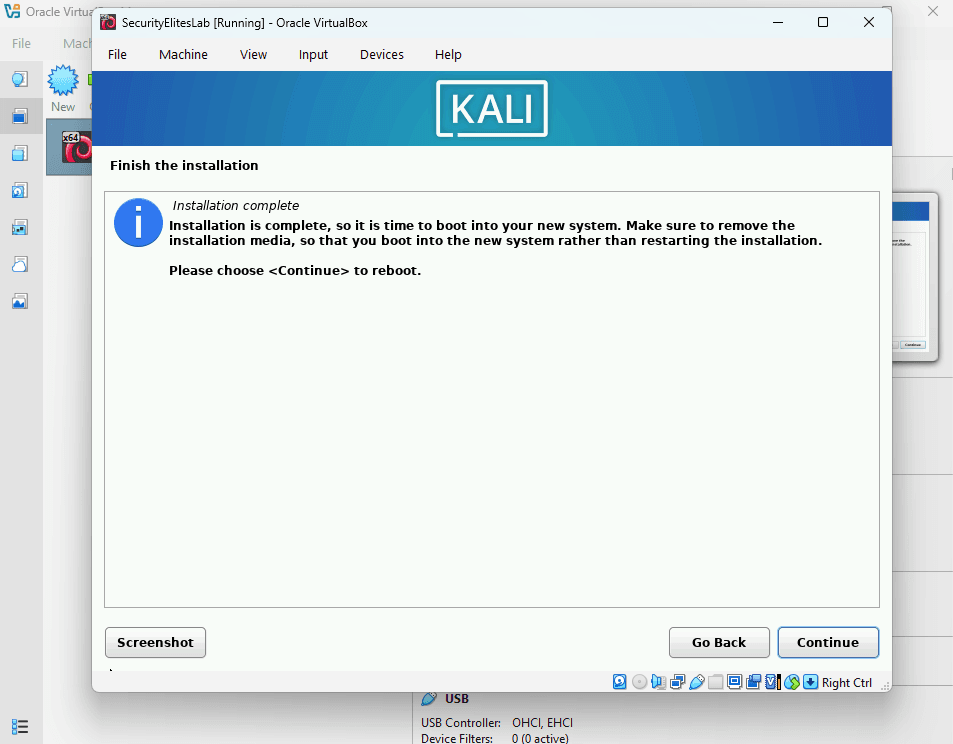Open the Devices menu

(381, 54)
